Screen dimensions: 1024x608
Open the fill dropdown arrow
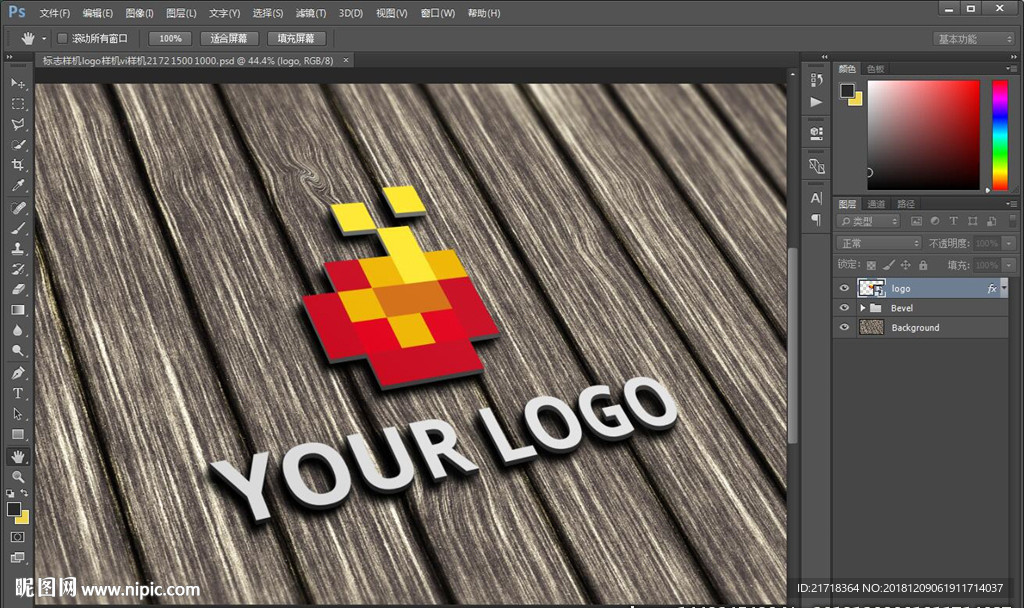[x=1009, y=265]
